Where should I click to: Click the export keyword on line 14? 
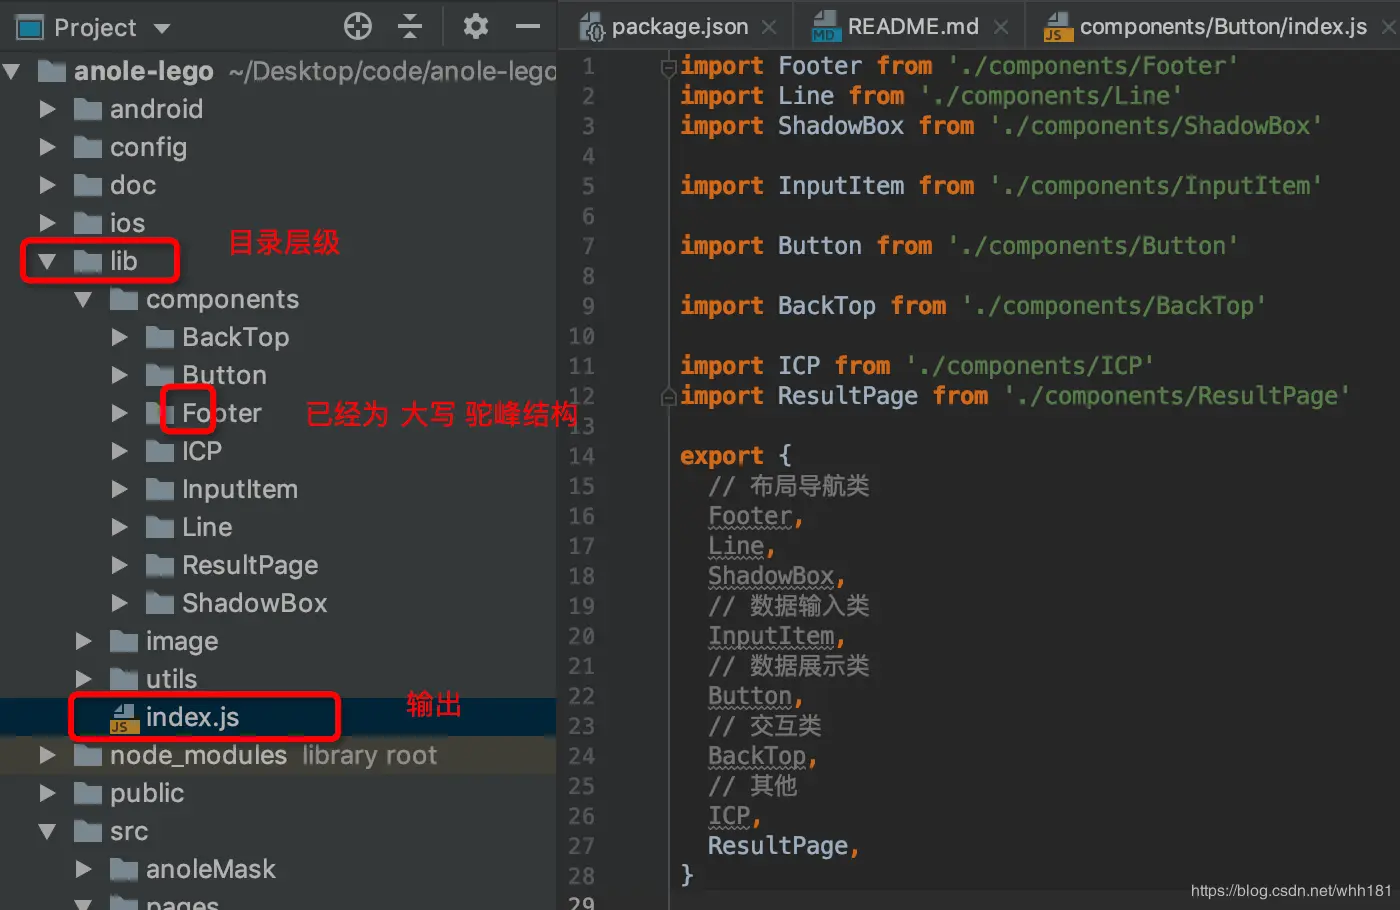[x=722, y=456]
